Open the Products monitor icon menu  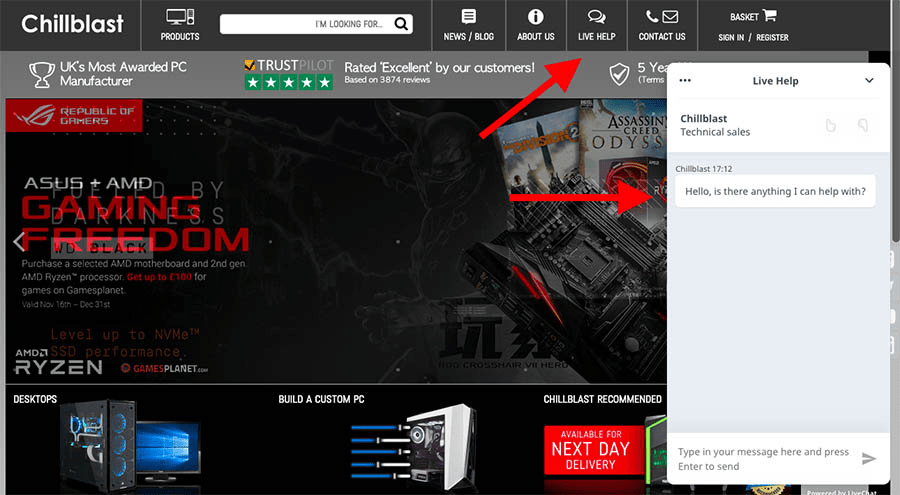click(x=180, y=24)
